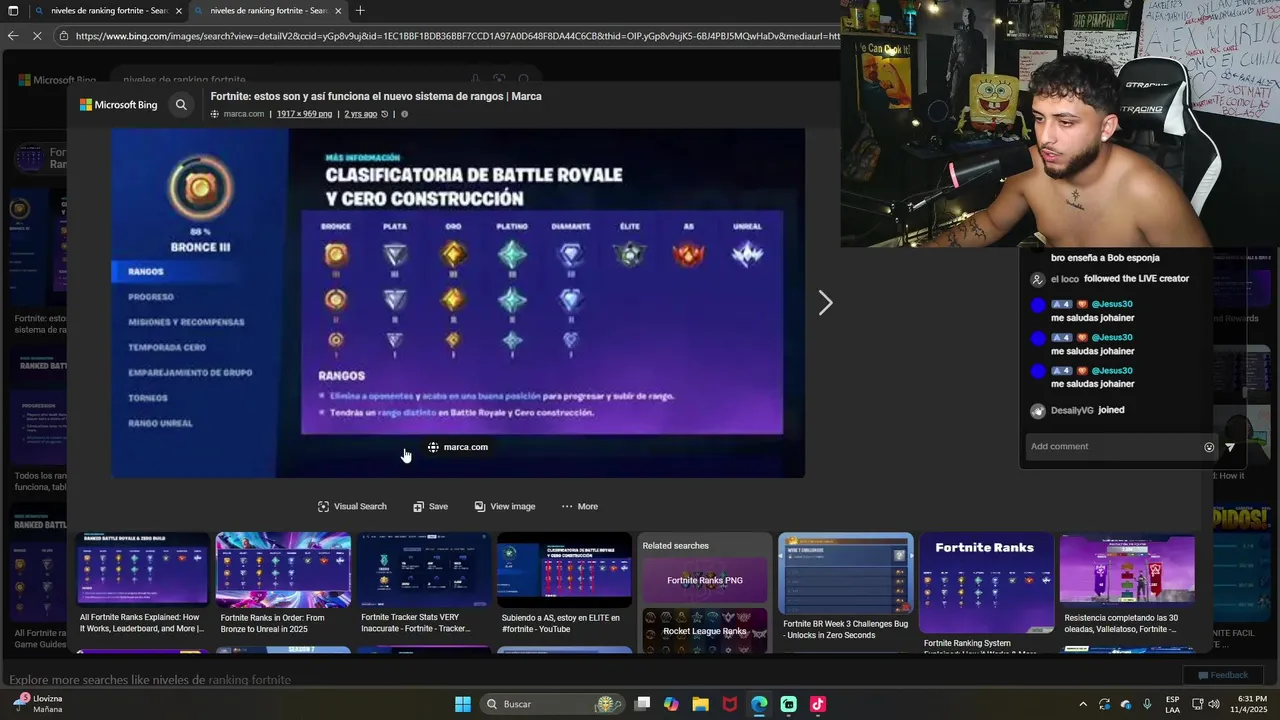Click the bing.com URL in the address bar
Image resolution: width=1280 pixels, height=720 pixels.
(x=456, y=36)
